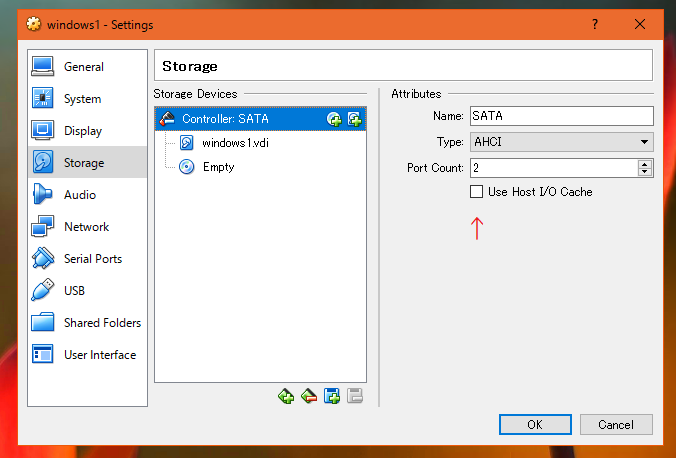Click the disabled remove attachment icon
Image resolution: width=676 pixels, height=458 pixels.
[355, 395]
